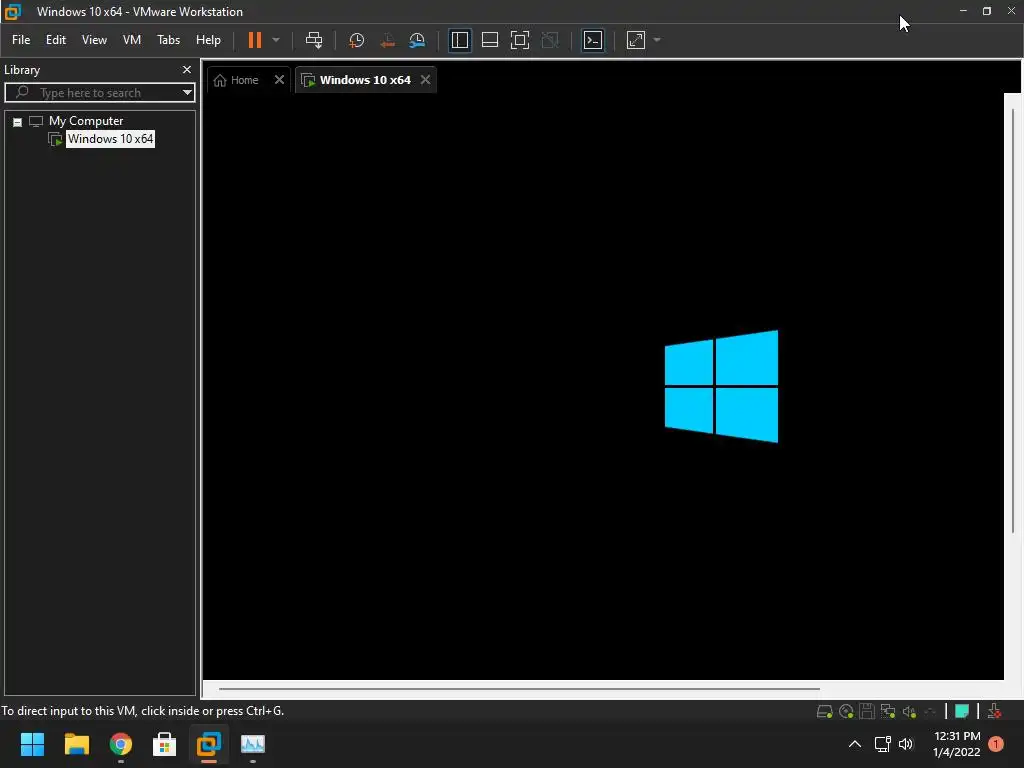Revert the virtual machine to its snapshot
Image resolution: width=1024 pixels, height=768 pixels.
(387, 40)
